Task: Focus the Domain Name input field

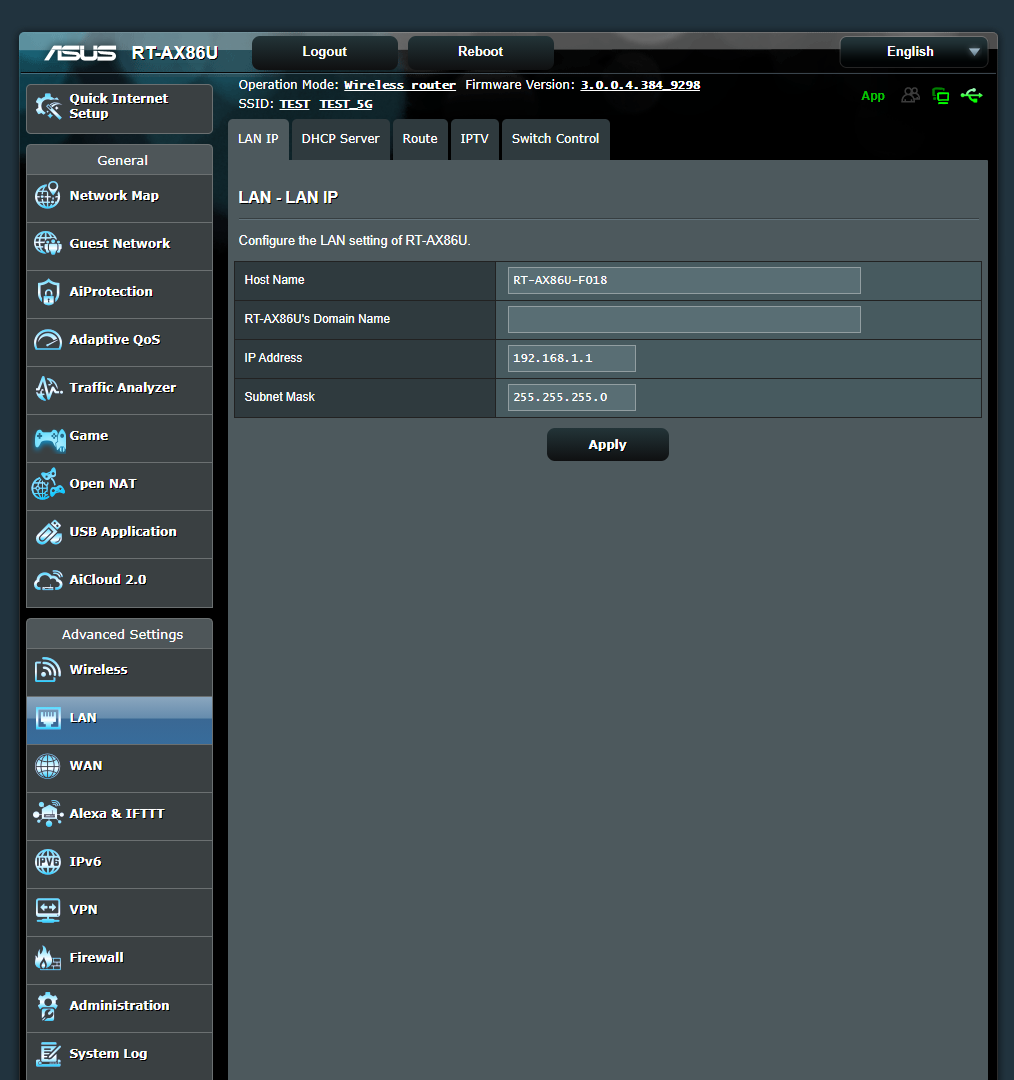Action: [x=684, y=320]
